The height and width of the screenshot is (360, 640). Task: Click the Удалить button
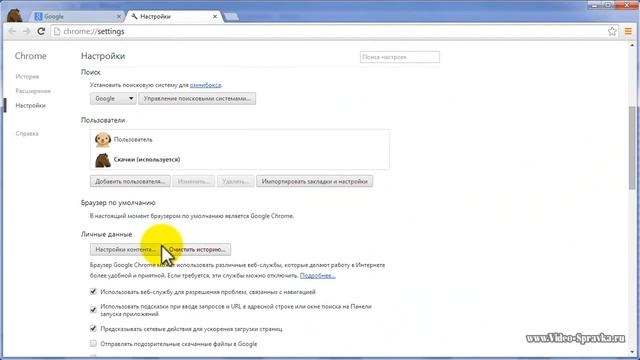(x=236, y=182)
